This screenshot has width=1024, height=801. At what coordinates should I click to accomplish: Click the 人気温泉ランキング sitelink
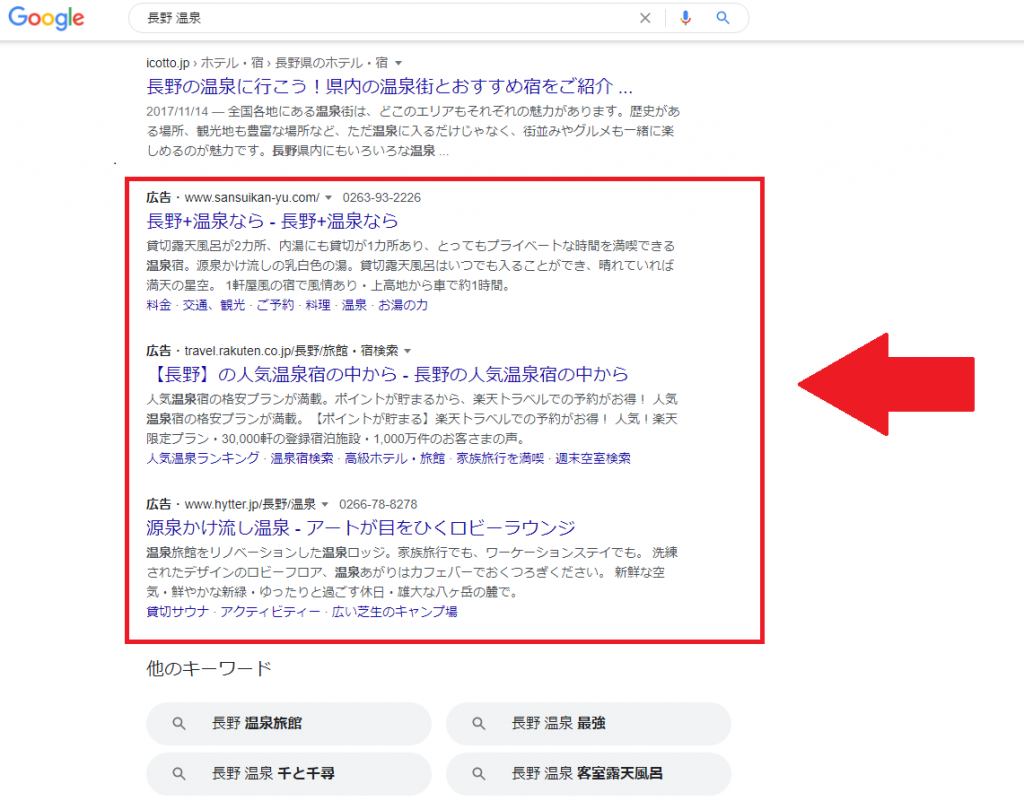coord(203,458)
